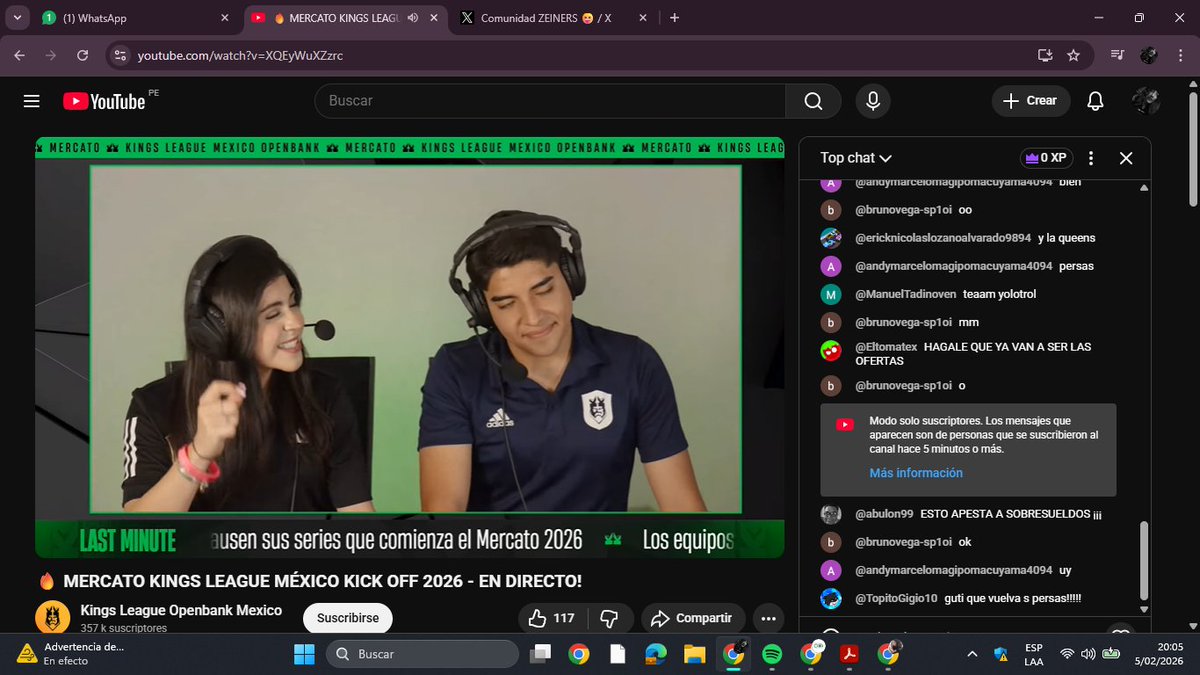Click the chat panel scrollbar thumb
Viewport: 1200px width, 675px height.
[x=1145, y=562]
